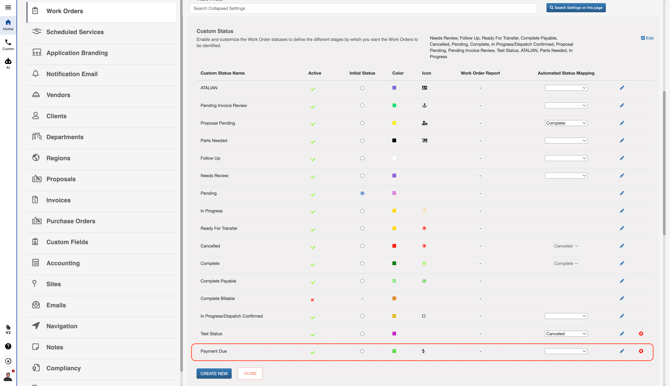Open Parts Needed mapping dropdown
The width and height of the screenshot is (670, 386).
(566, 140)
